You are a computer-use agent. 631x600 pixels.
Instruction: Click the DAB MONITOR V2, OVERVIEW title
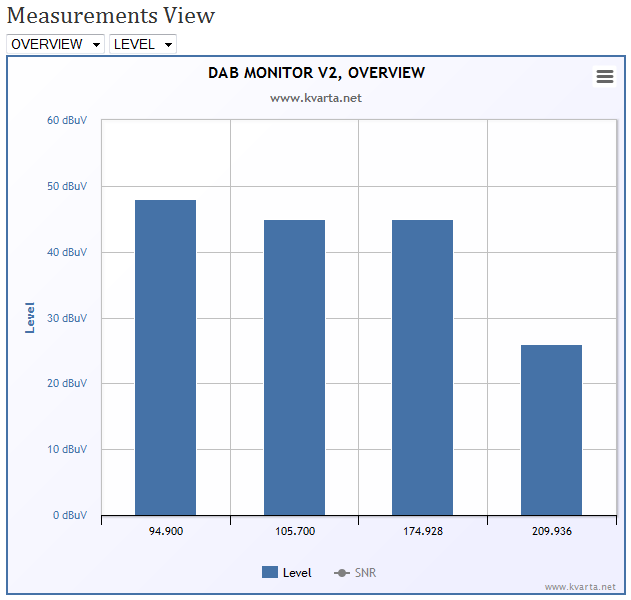click(316, 73)
